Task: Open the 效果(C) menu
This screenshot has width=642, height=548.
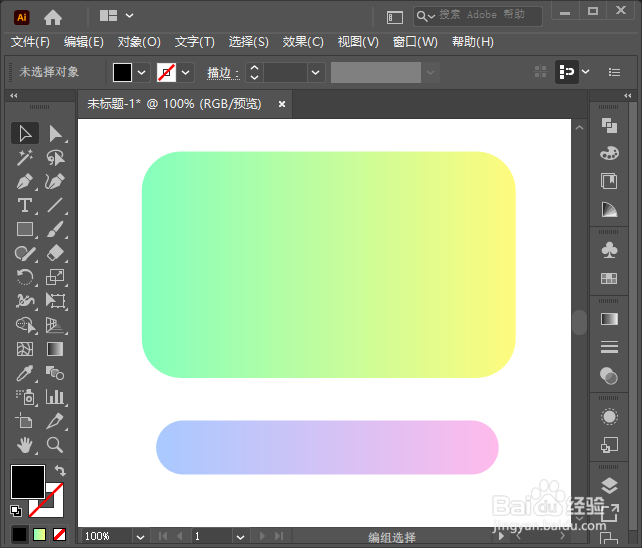Action: point(303,42)
